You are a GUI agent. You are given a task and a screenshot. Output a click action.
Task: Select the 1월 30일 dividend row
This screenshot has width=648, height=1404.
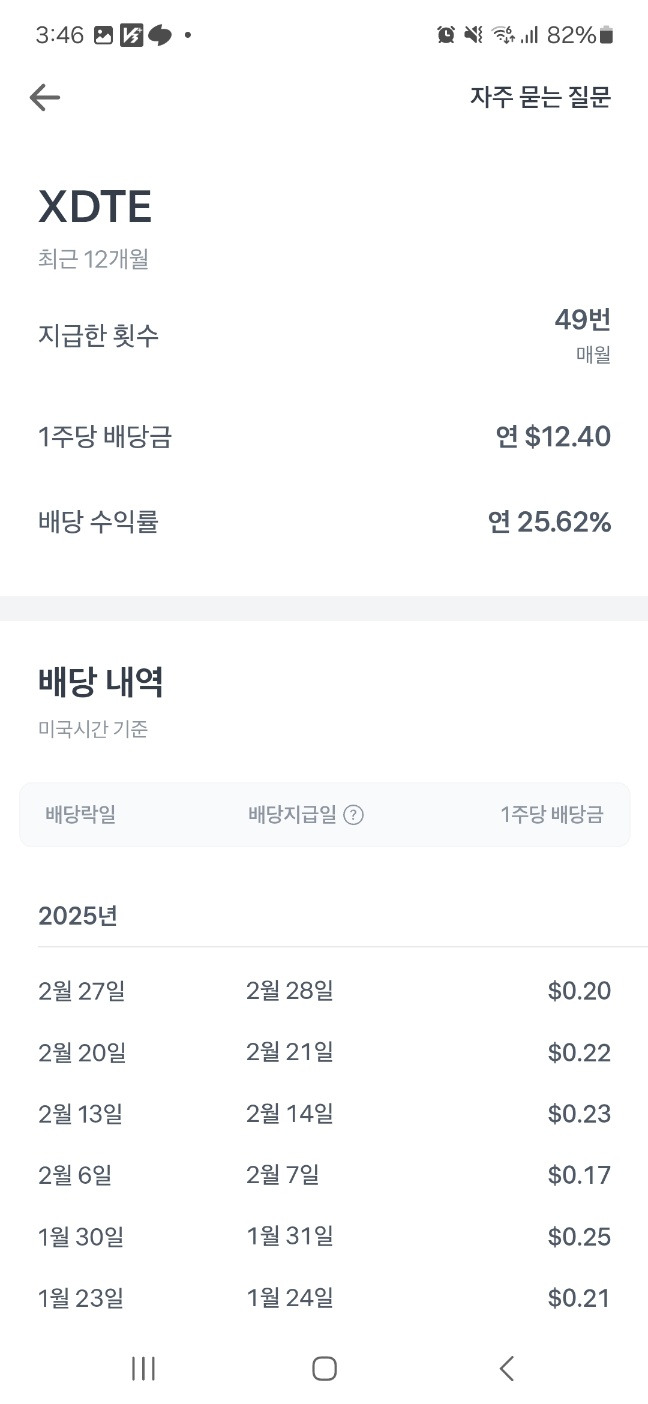pos(324,1237)
